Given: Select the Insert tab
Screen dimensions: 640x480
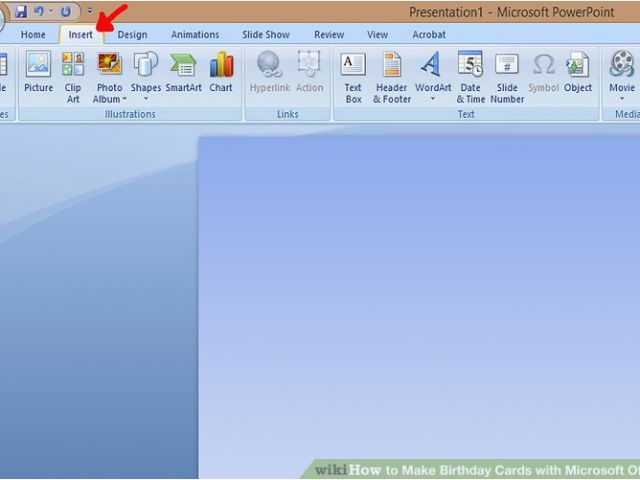Looking at the screenshot, I should coord(80,35).
